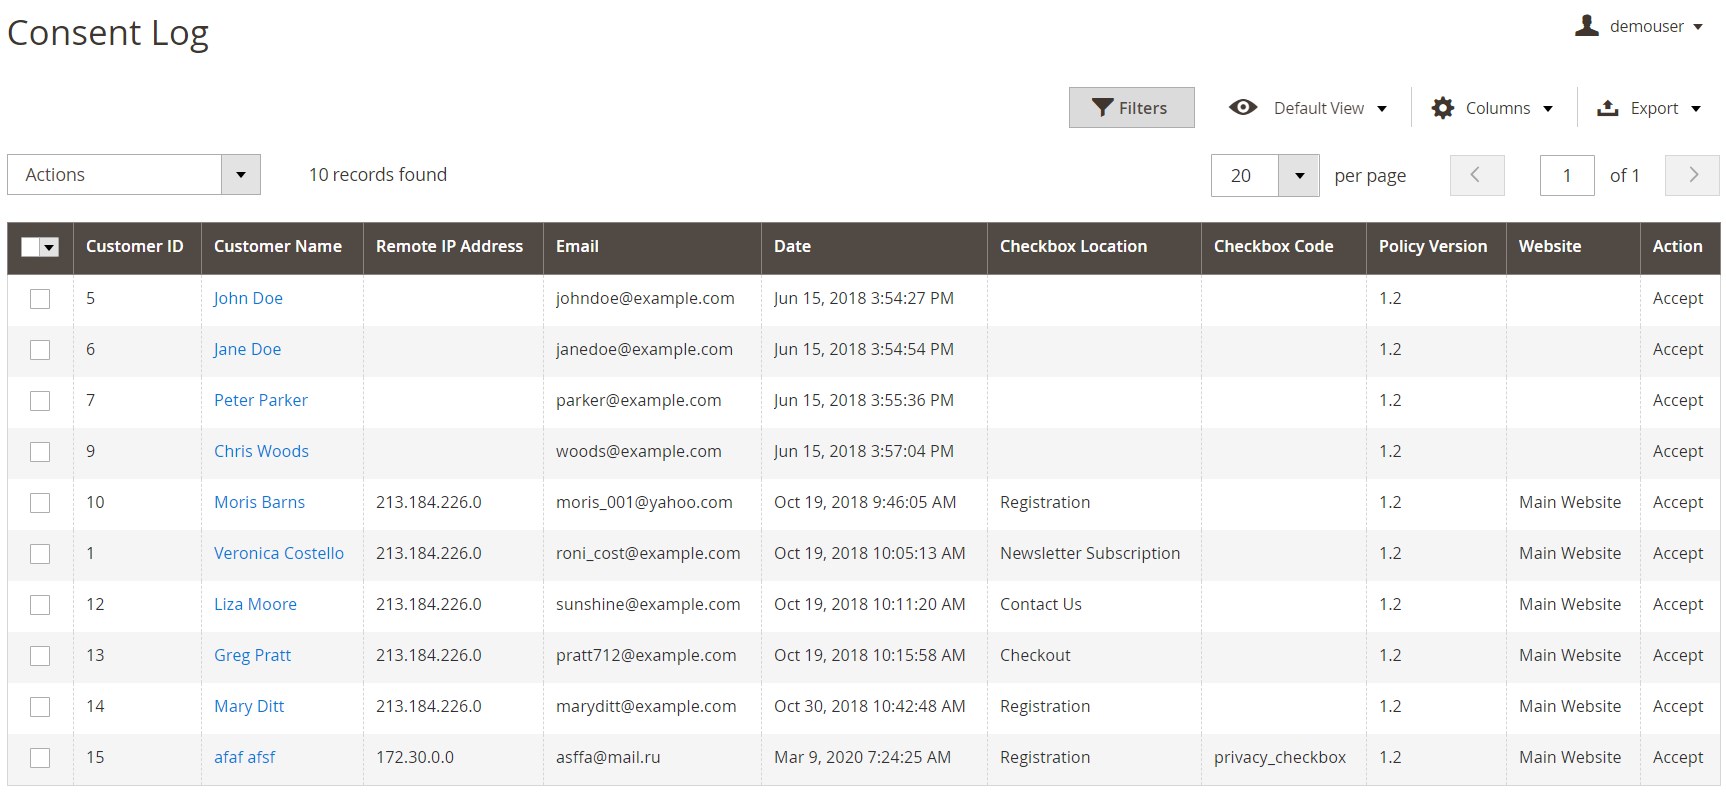Viewport: 1726px width, 794px height.
Task: Open Chris Woods customer link
Action: coord(261,451)
